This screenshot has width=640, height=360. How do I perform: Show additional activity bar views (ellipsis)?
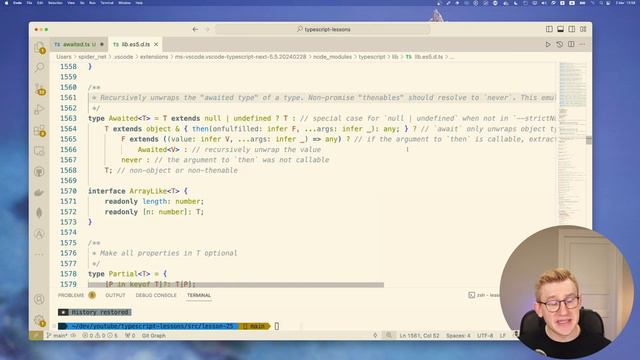tap(40, 254)
